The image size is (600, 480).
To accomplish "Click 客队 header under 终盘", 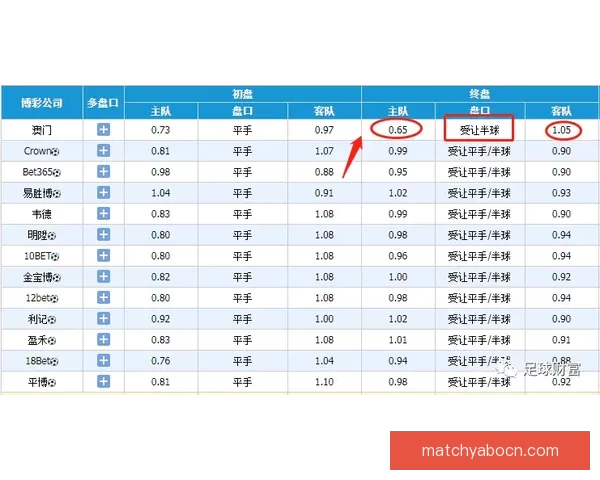I will tap(561, 111).
